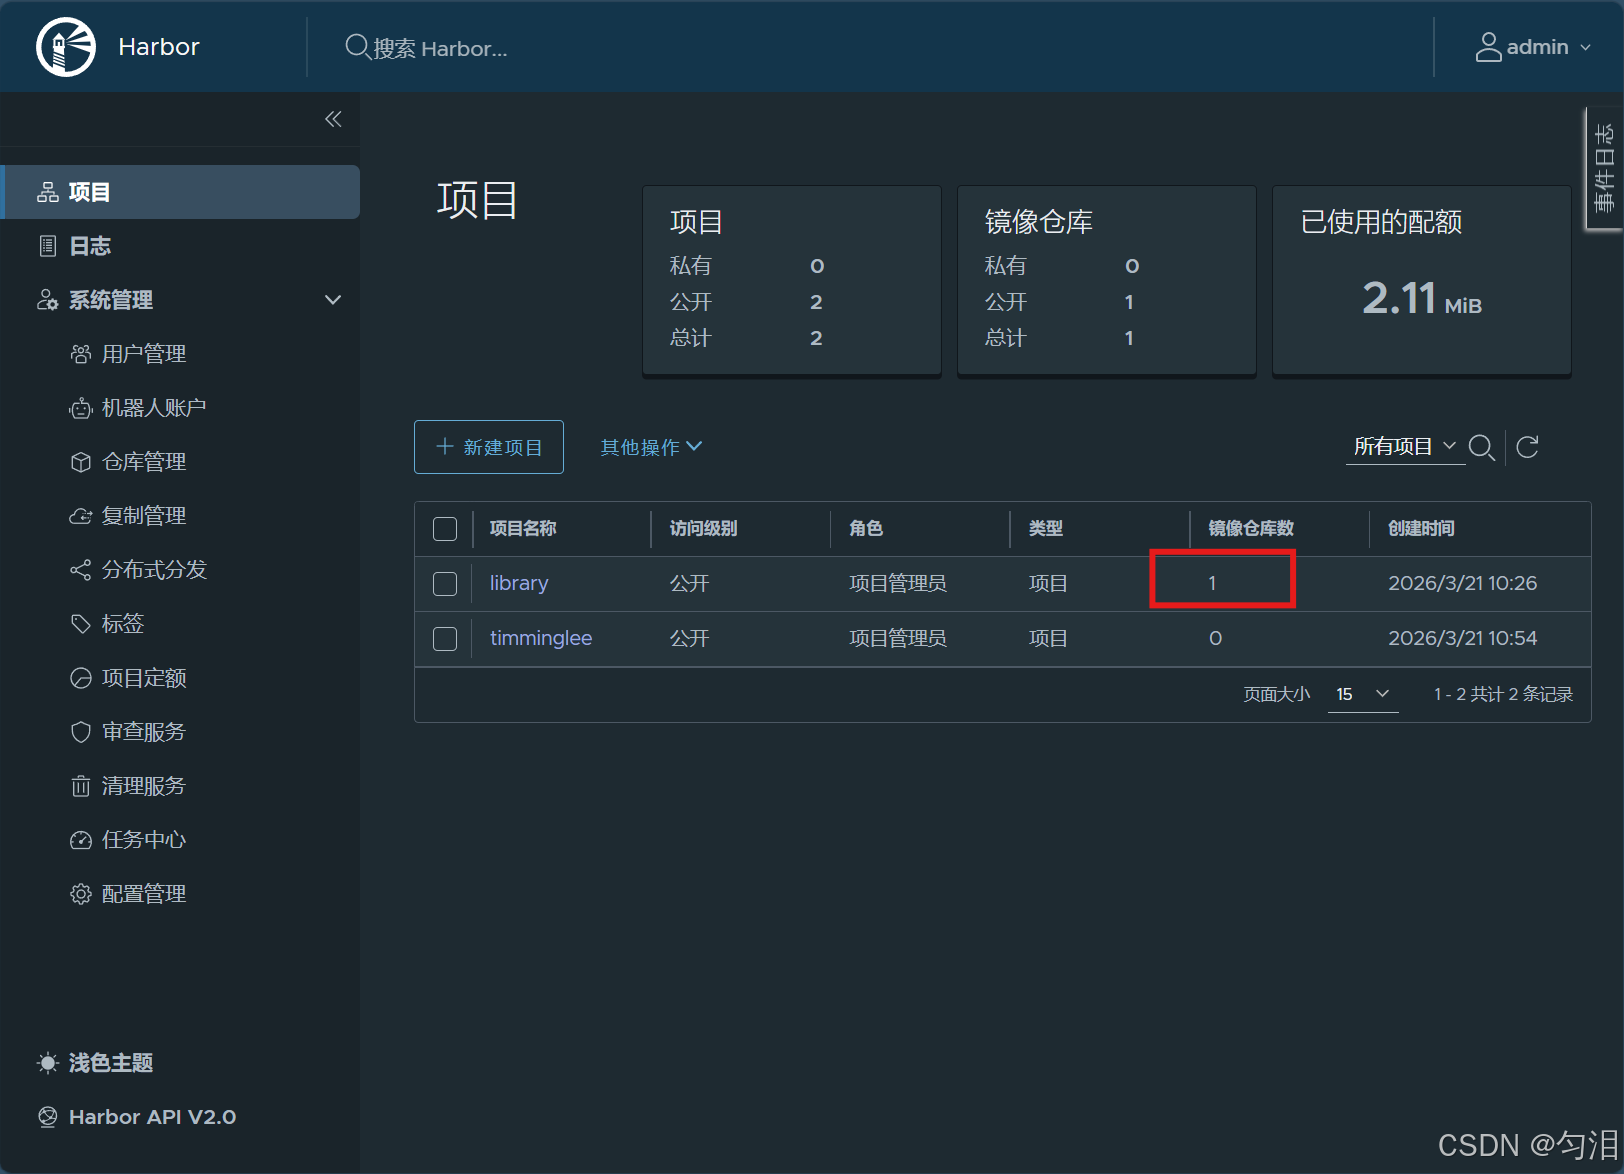Click the 系统管理 user-gear icon
The image size is (1624, 1174).
[48, 300]
